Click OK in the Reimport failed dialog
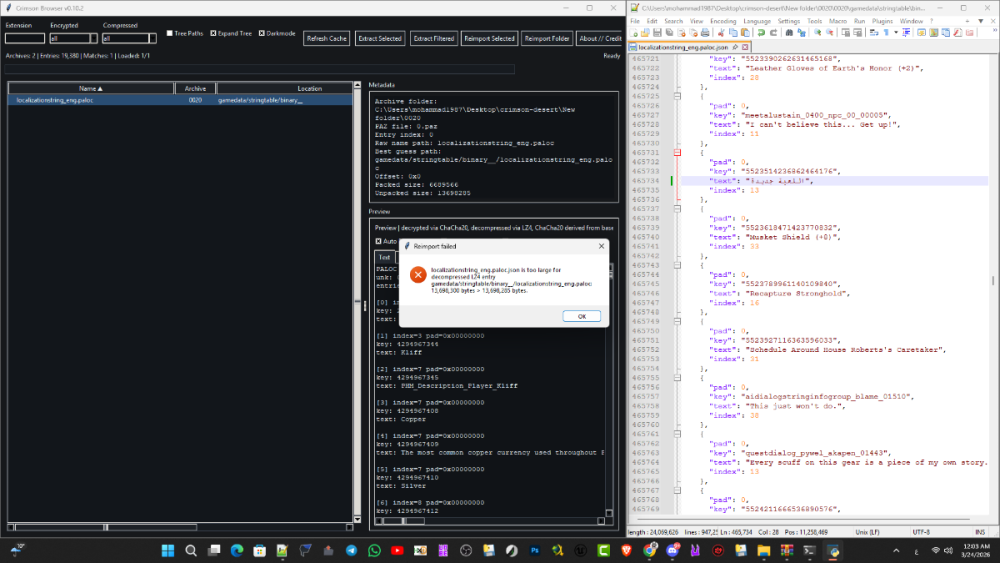 [x=581, y=316]
